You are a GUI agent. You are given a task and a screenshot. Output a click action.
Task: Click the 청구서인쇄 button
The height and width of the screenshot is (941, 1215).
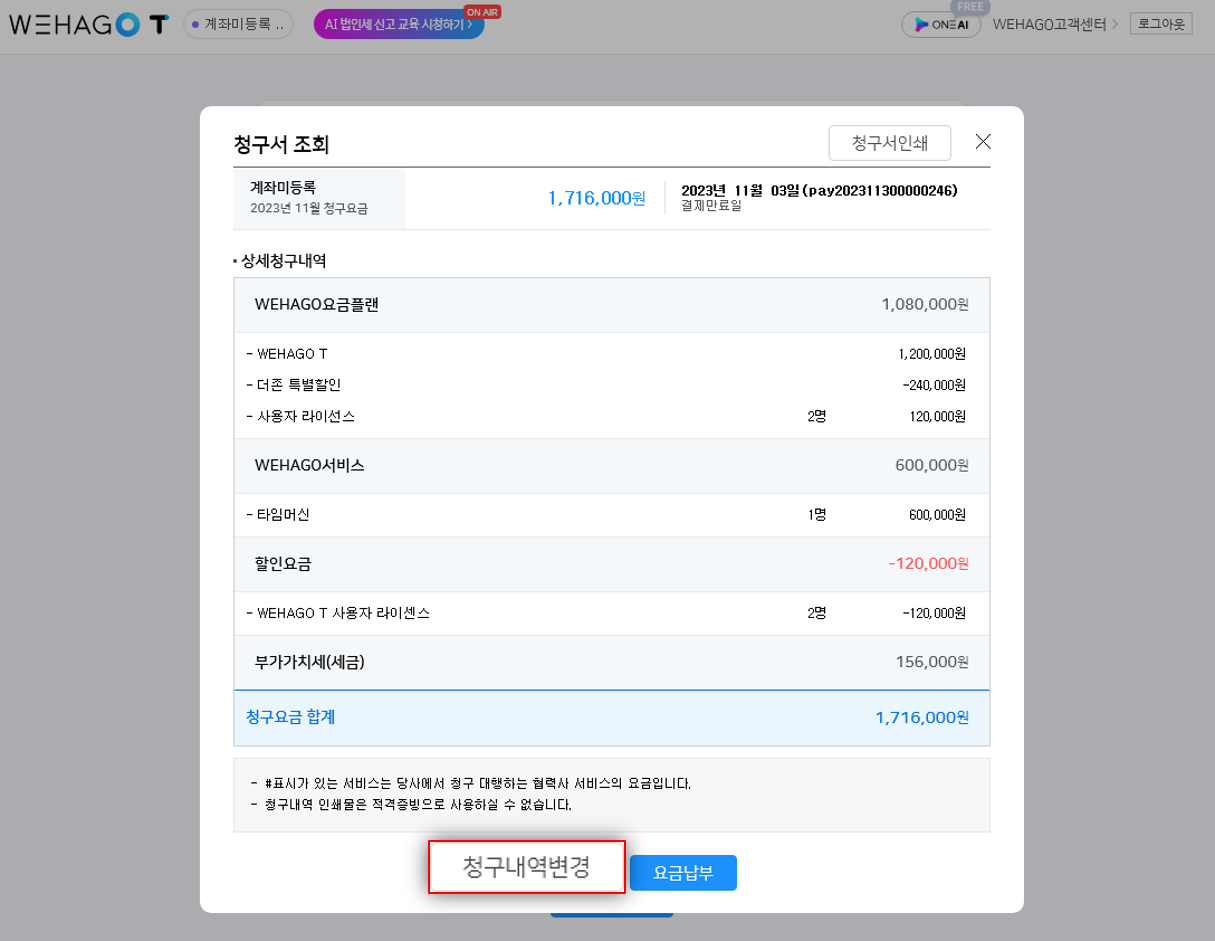click(x=890, y=143)
